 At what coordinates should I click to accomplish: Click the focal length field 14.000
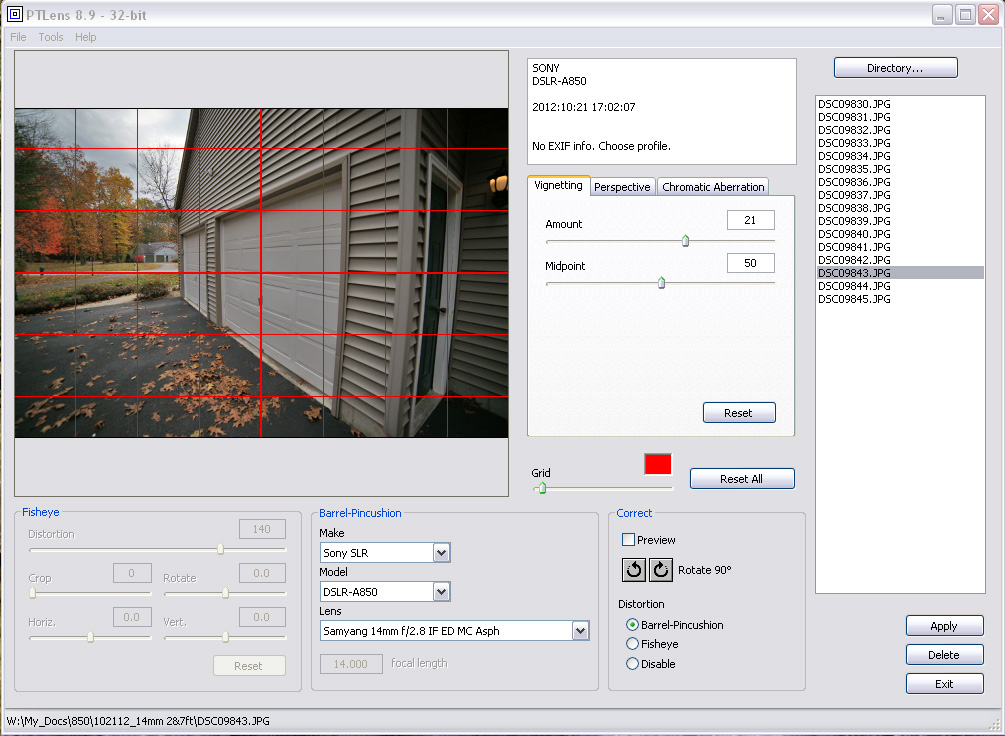[351, 664]
